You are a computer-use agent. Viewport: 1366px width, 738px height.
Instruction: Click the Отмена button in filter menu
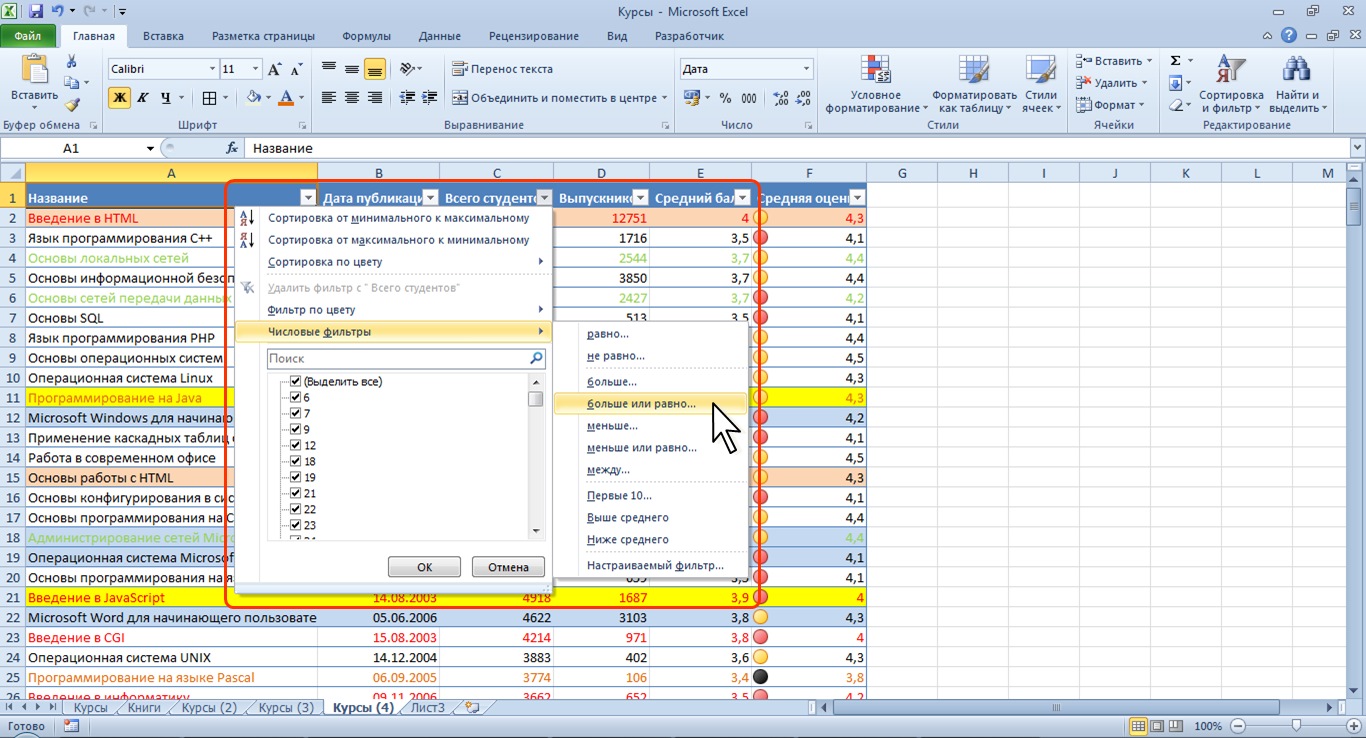point(508,567)
